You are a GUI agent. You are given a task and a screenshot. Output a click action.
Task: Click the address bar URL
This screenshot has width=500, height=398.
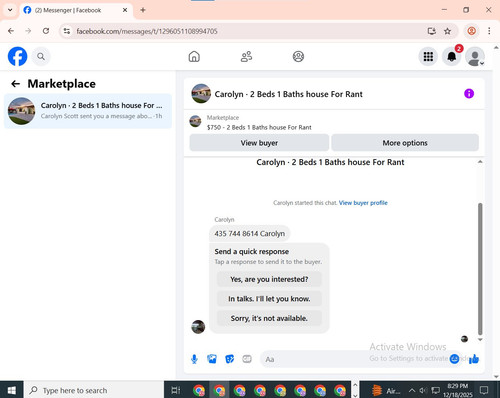[147, 31]
